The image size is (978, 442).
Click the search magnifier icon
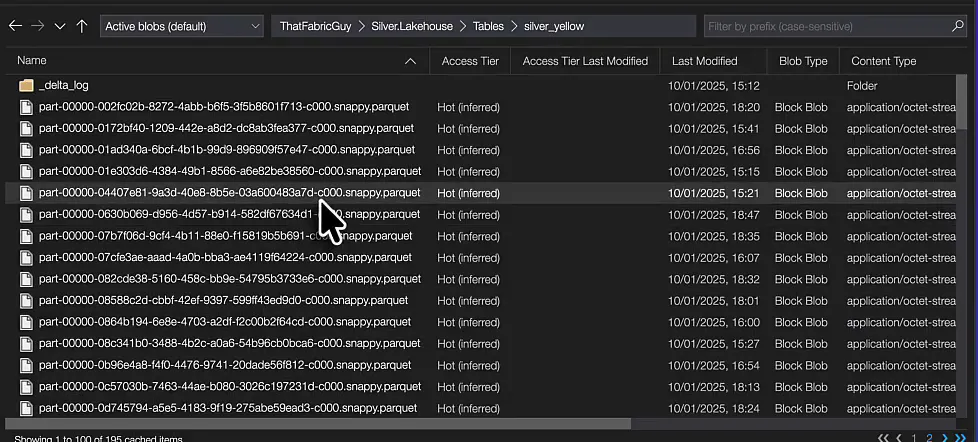tap(959, 26)
